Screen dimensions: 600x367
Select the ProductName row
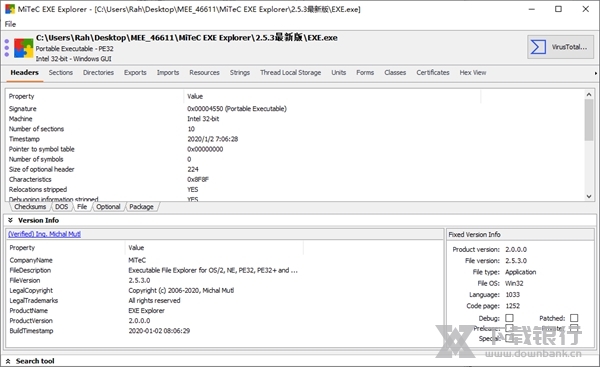224,311
